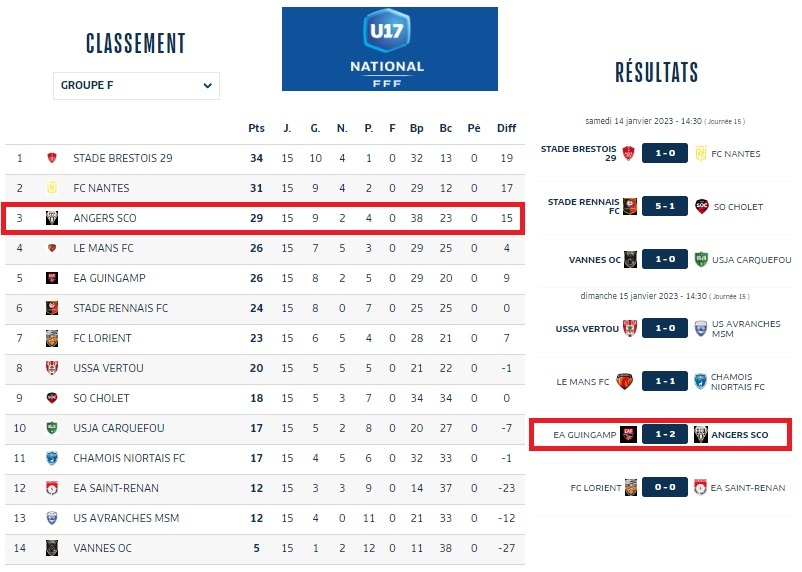Click the SO Cholet crest in results
The image size is (802, 572).
click(702, 207)
